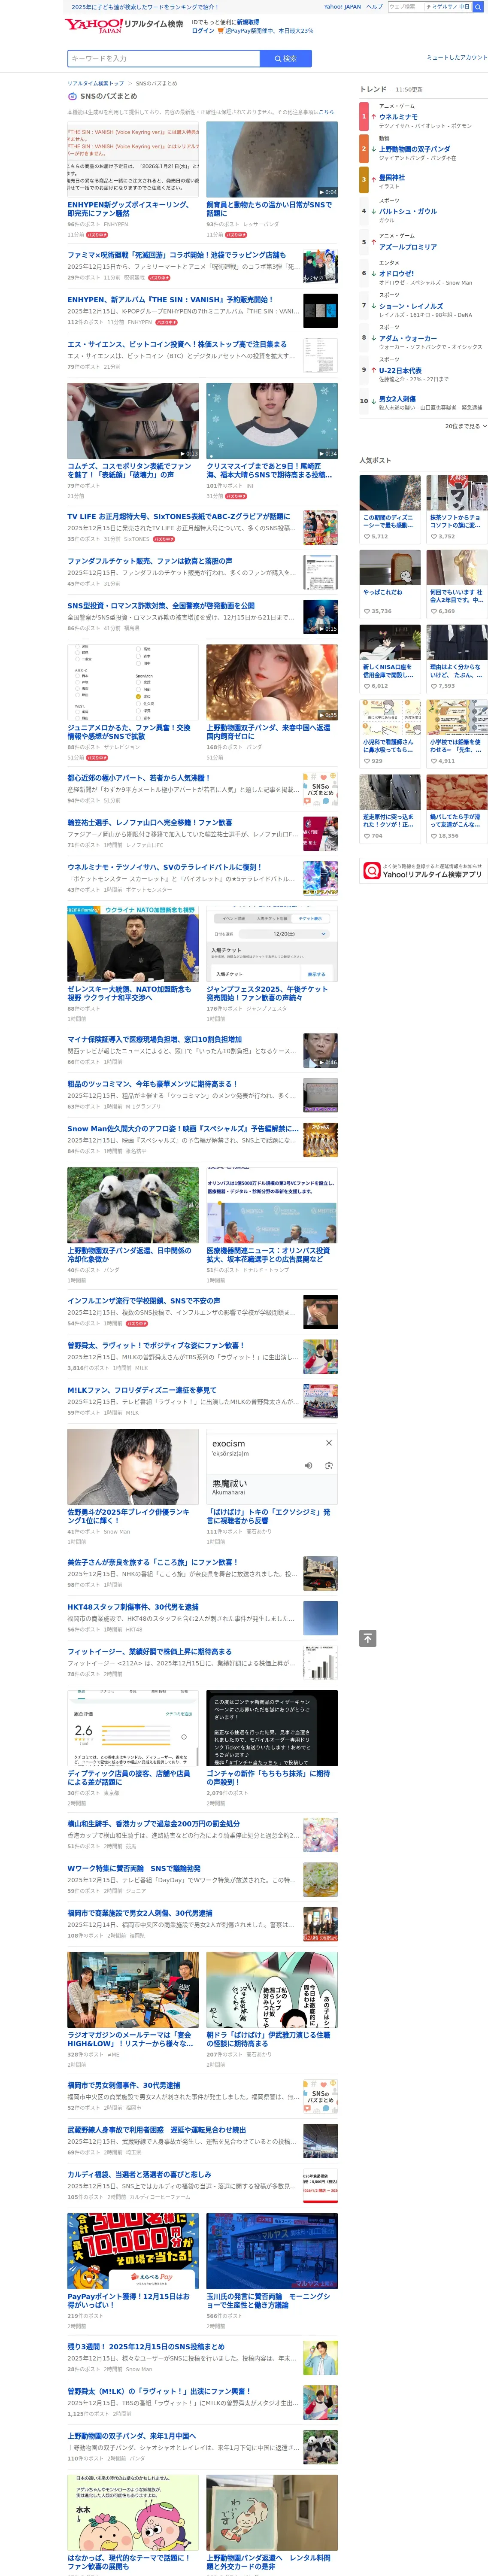Open the ログイン link
488x2576 pixels.
pos(203,31)
